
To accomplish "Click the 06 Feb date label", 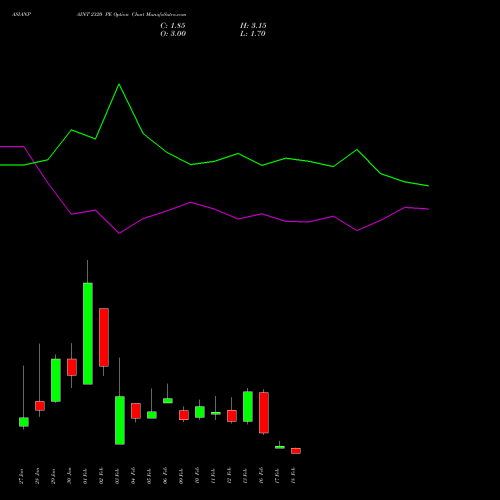I will tap(166, 476).
